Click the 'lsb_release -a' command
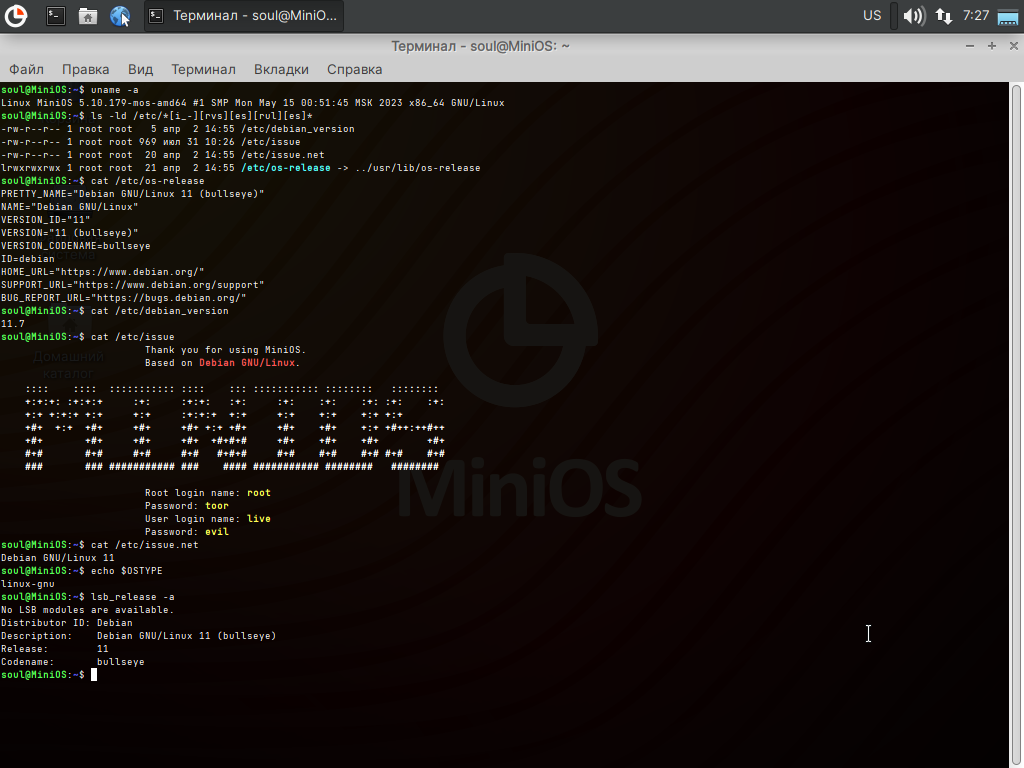Image resolution: width=1024 pixels, height=768 pixels. 133,597
